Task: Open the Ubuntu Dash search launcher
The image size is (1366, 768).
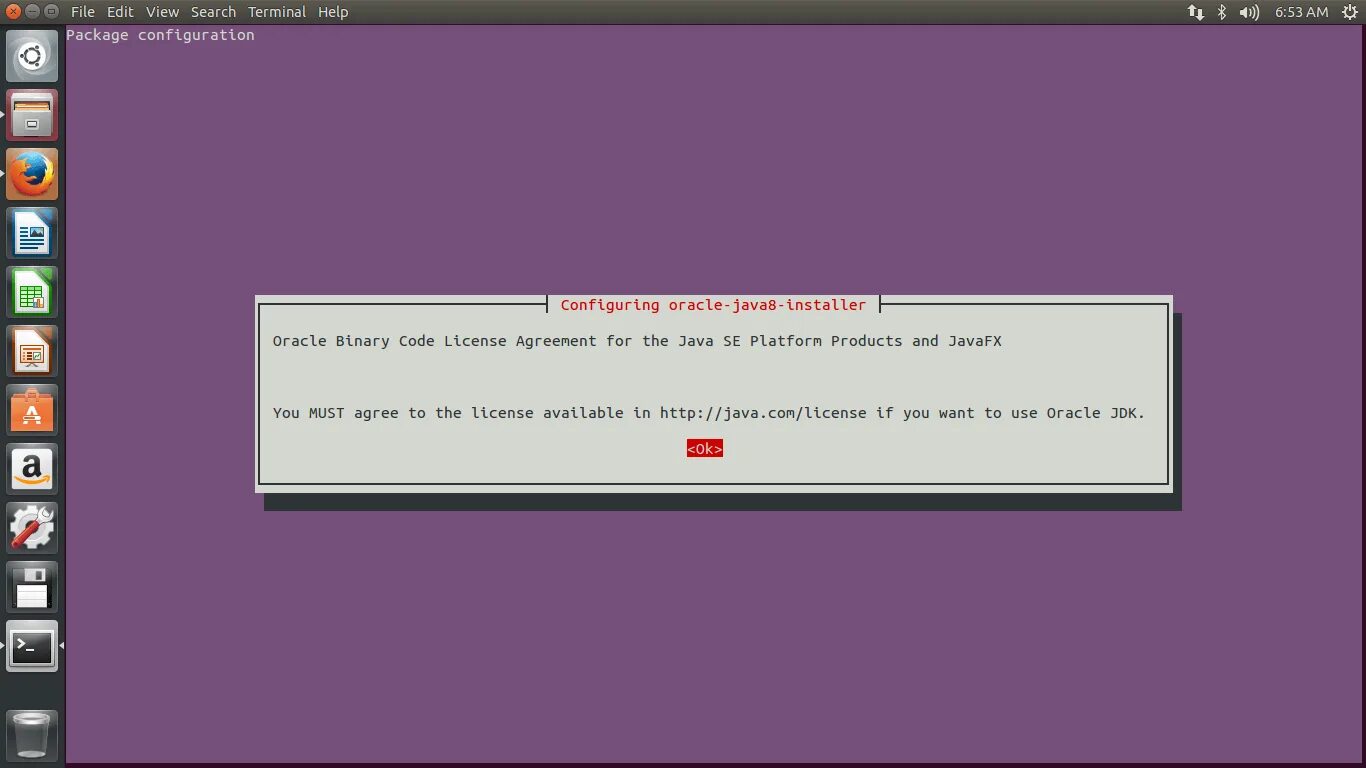Action: click(x=32, y=56)
